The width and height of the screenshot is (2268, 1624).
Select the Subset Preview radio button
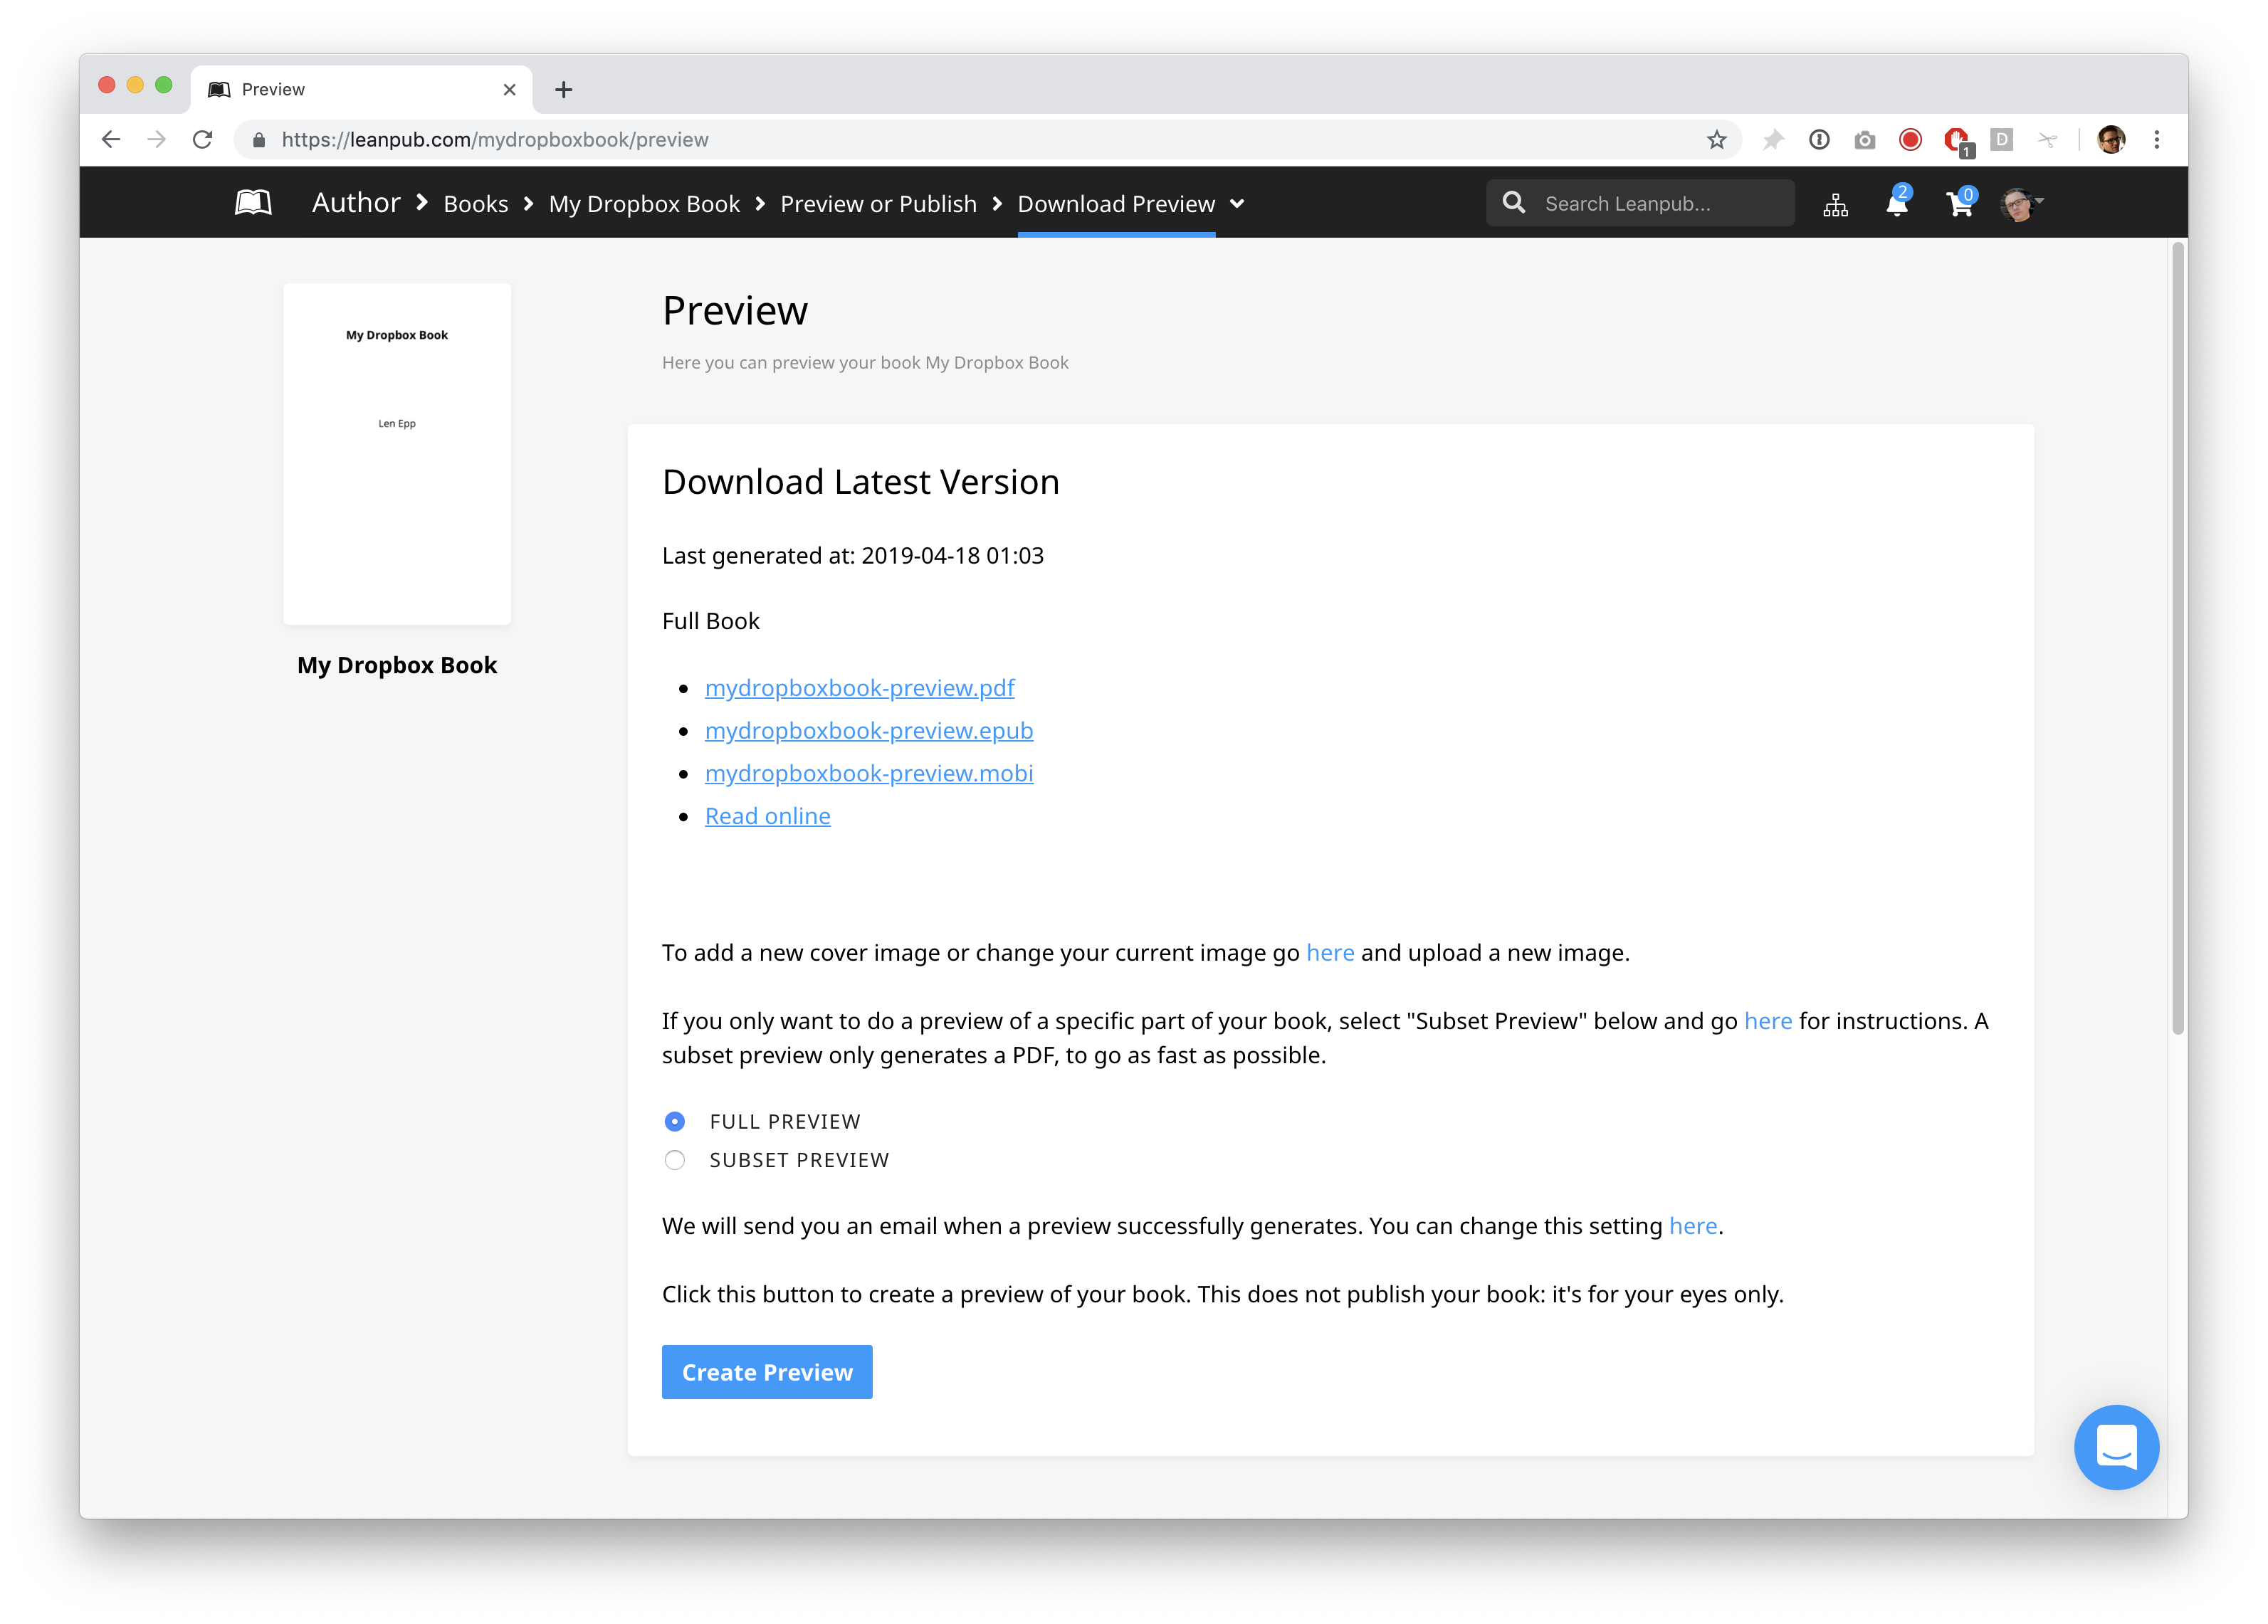pos(675,1160)
